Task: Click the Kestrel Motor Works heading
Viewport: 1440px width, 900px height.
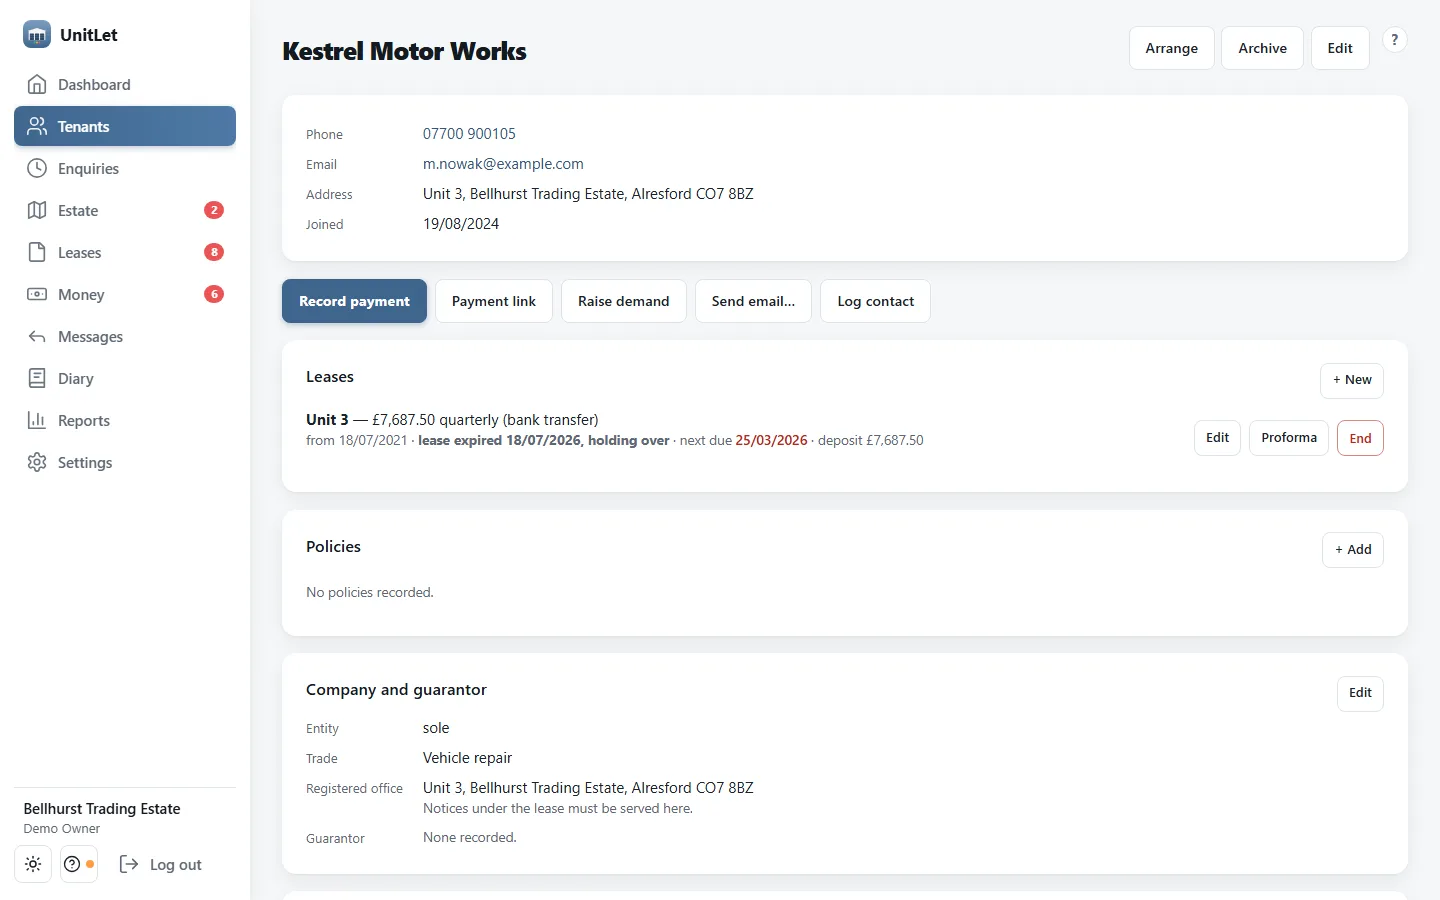Action: (404, 51)
